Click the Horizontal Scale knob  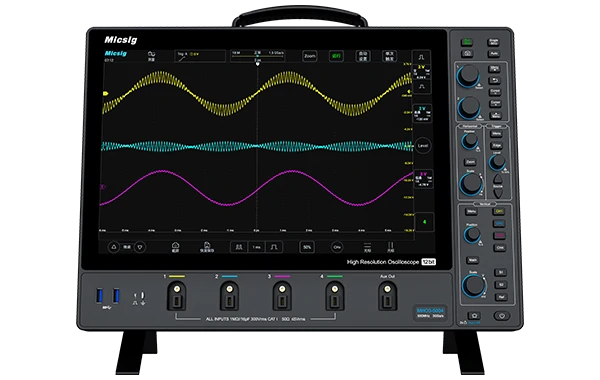pyautogui.click(x=471, y=183)
